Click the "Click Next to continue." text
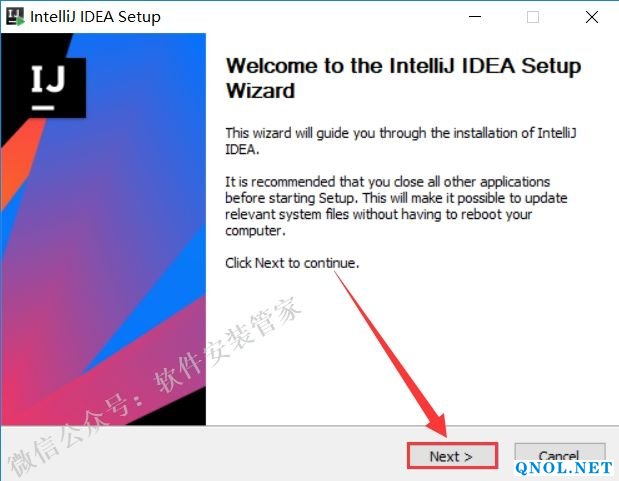 tap(292, 263)
